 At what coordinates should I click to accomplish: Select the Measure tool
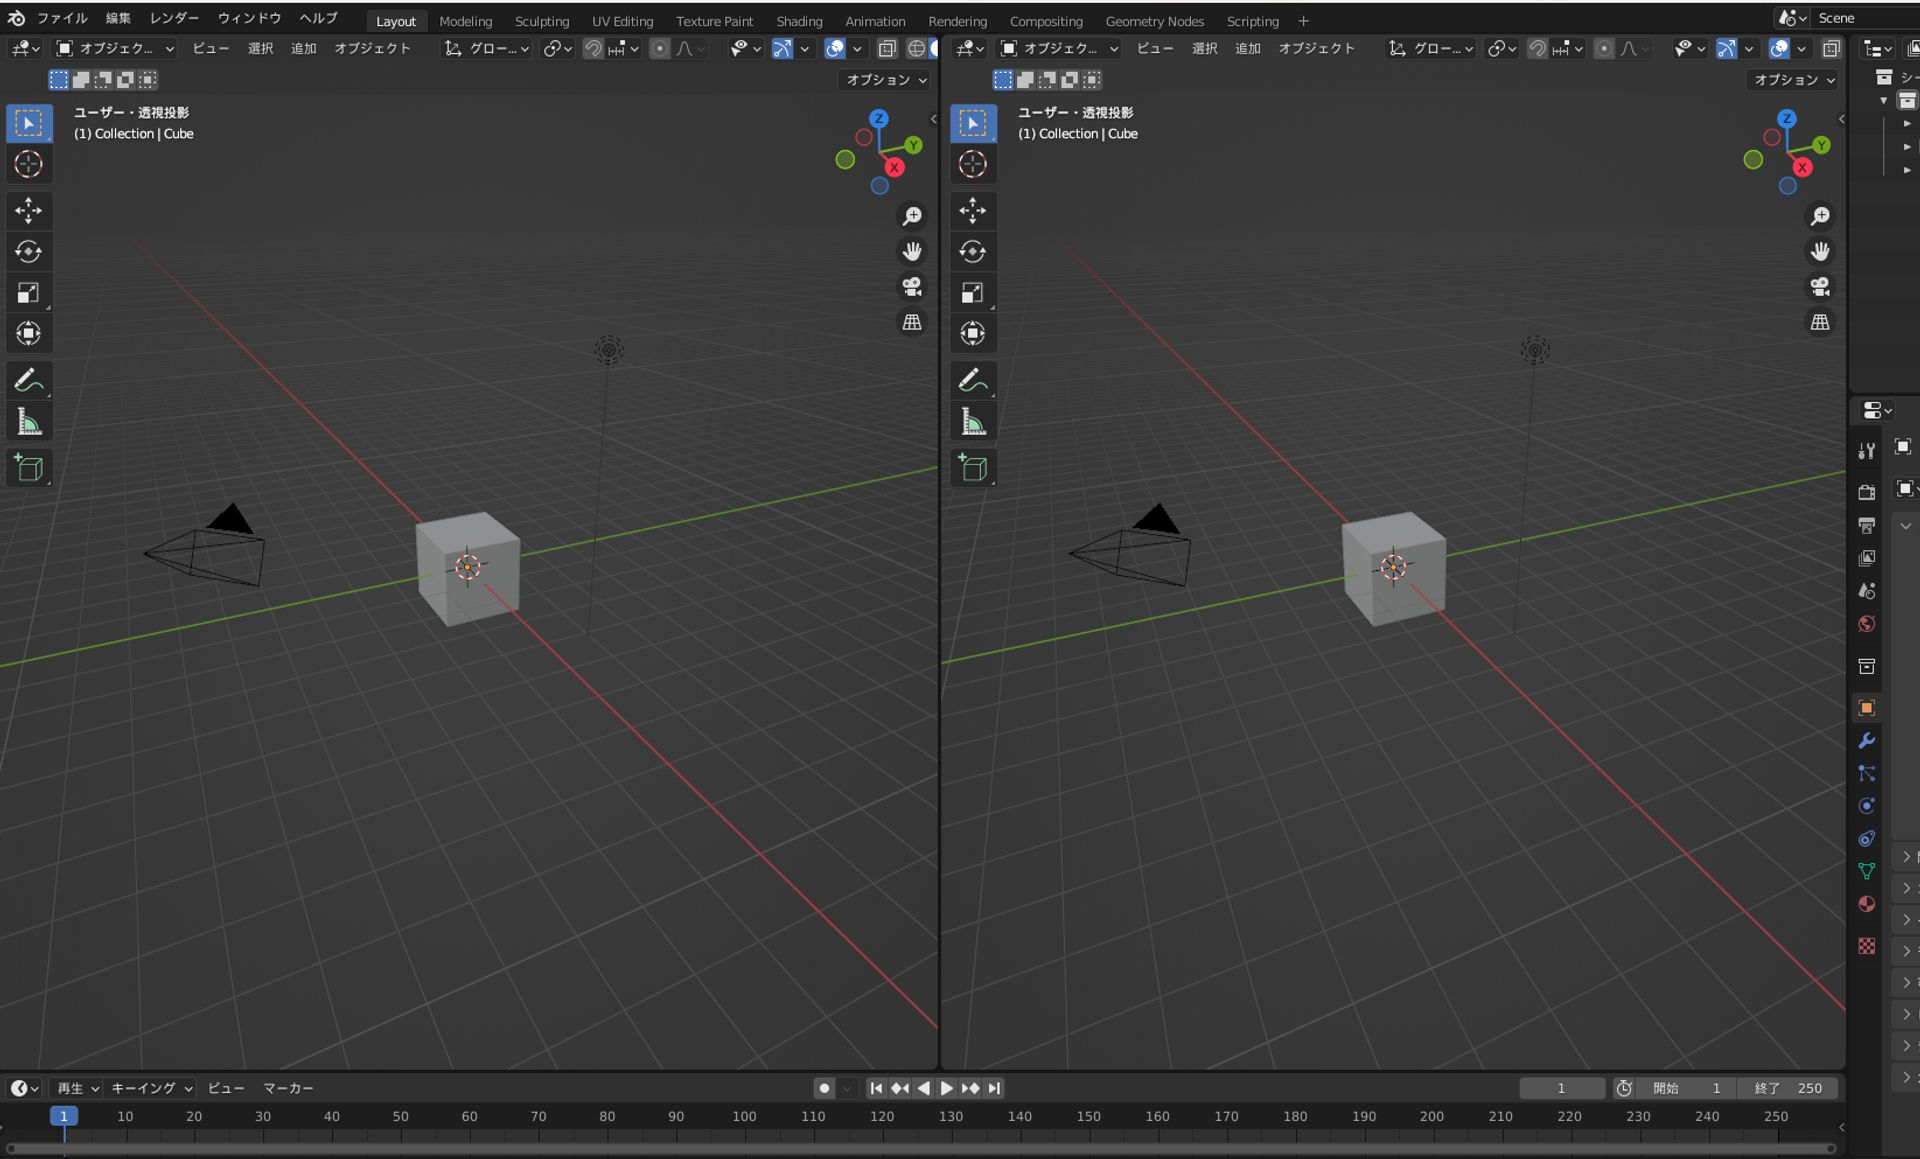(x=29, y=421)
